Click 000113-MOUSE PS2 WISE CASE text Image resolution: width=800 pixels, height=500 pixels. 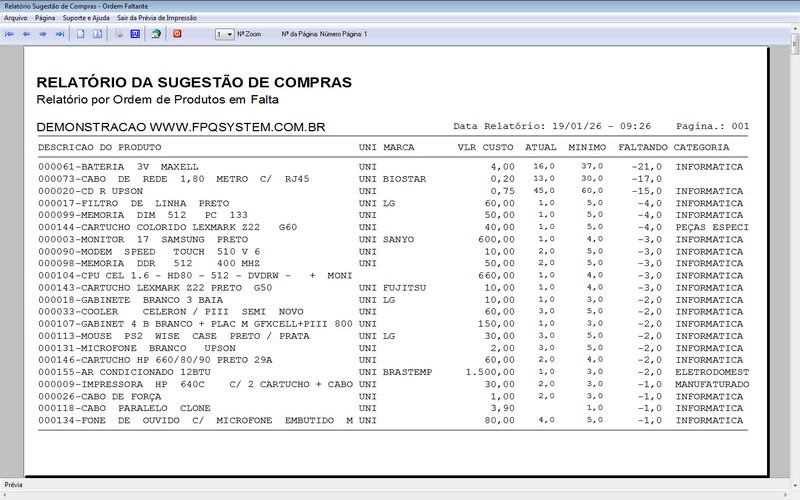pyautogui.click(x=173, y=336)
